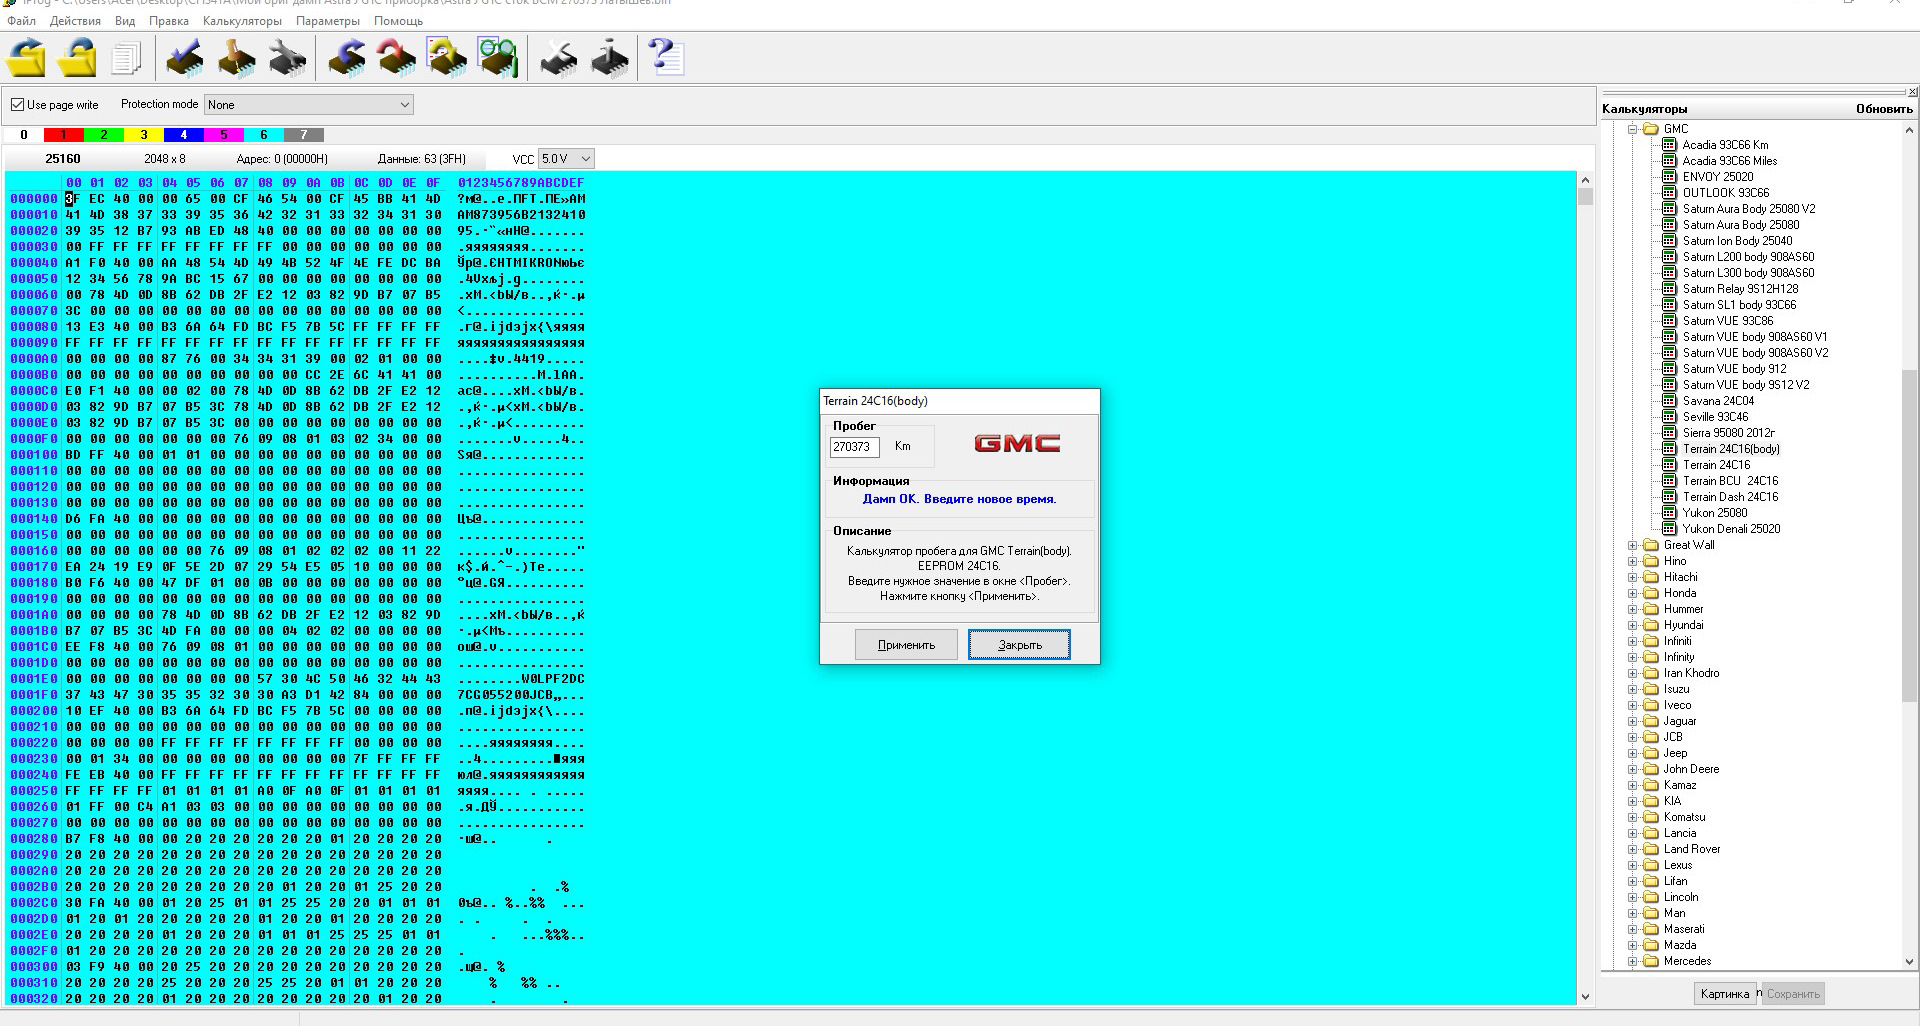
Task: Click the calculator icon beside Seville 93C46
Action: point(1669,417)
